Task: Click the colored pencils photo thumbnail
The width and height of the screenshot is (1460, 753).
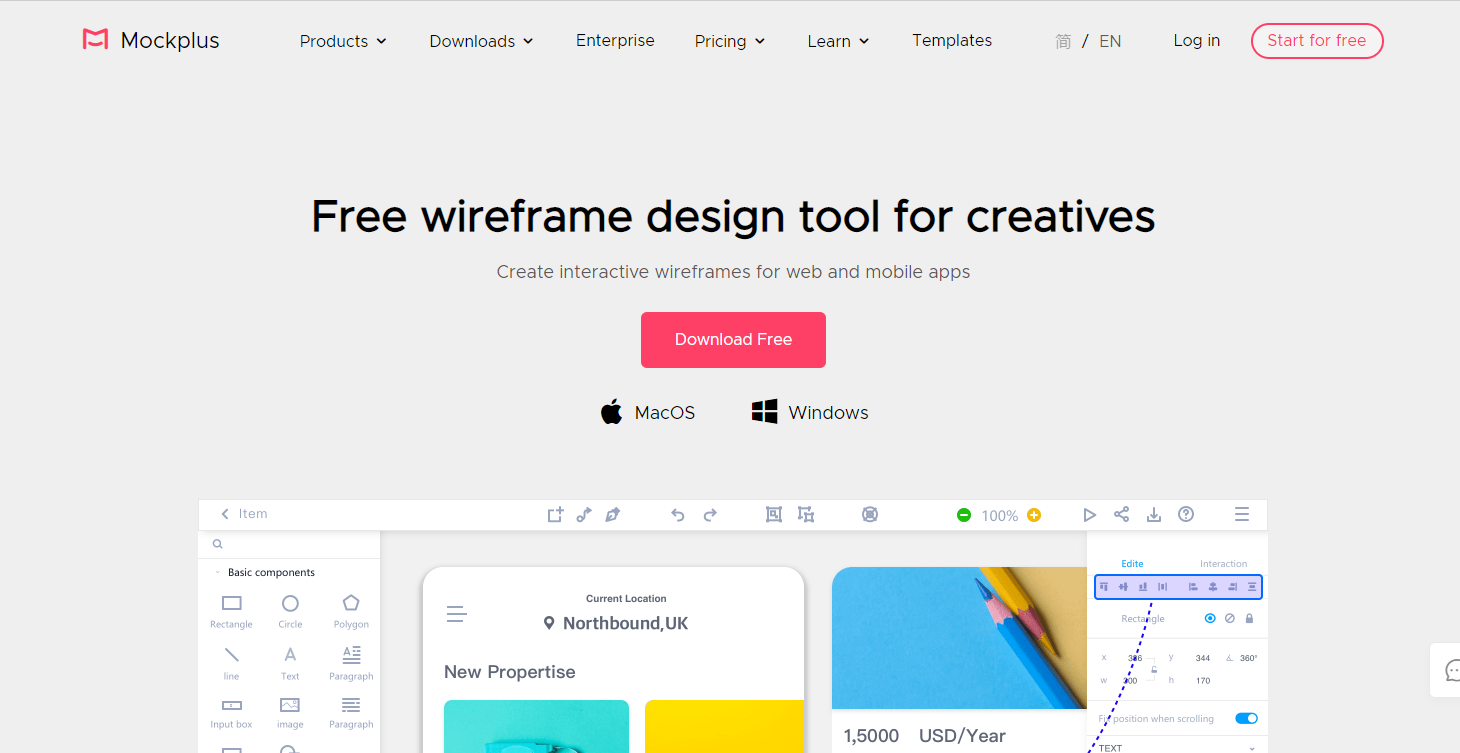Action: (x=959, y=638)
